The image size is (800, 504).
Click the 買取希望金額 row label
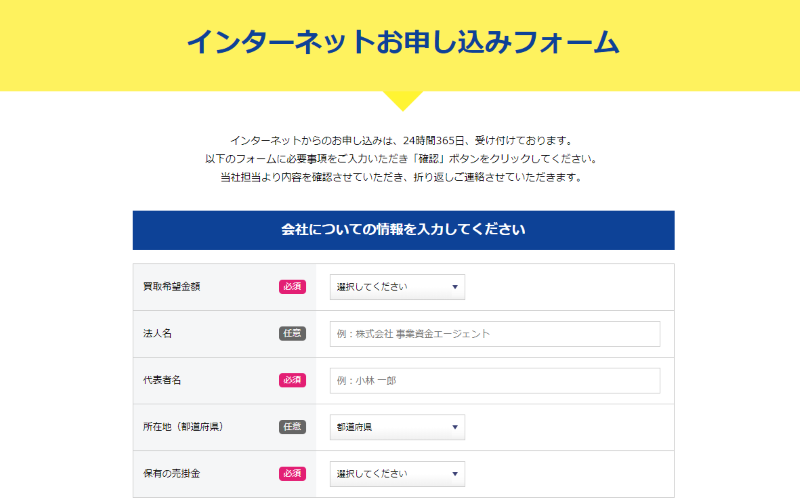(171, 287)
